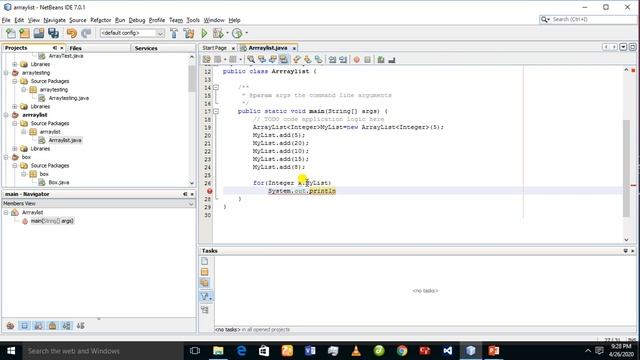Click Shift Line Left editor icon
This screenshot has height=360, width=640.
332,60
